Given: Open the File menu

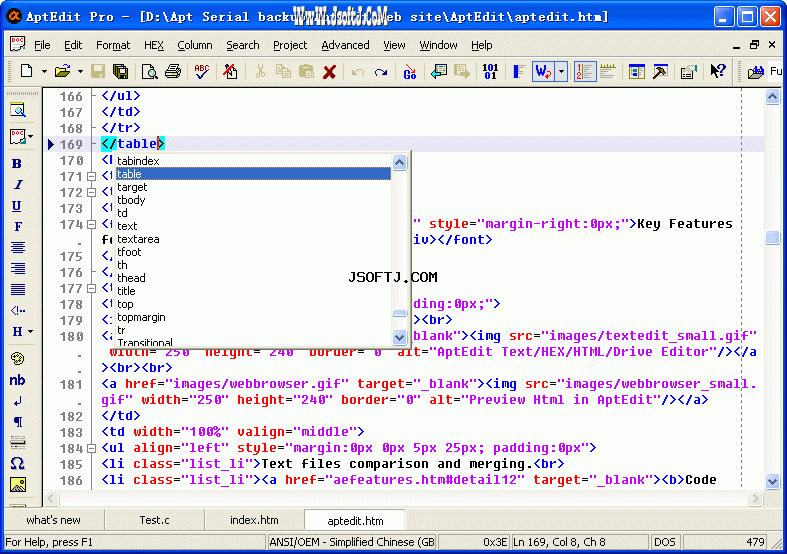Looking at the screenshot, I should (x=42, y=45).
